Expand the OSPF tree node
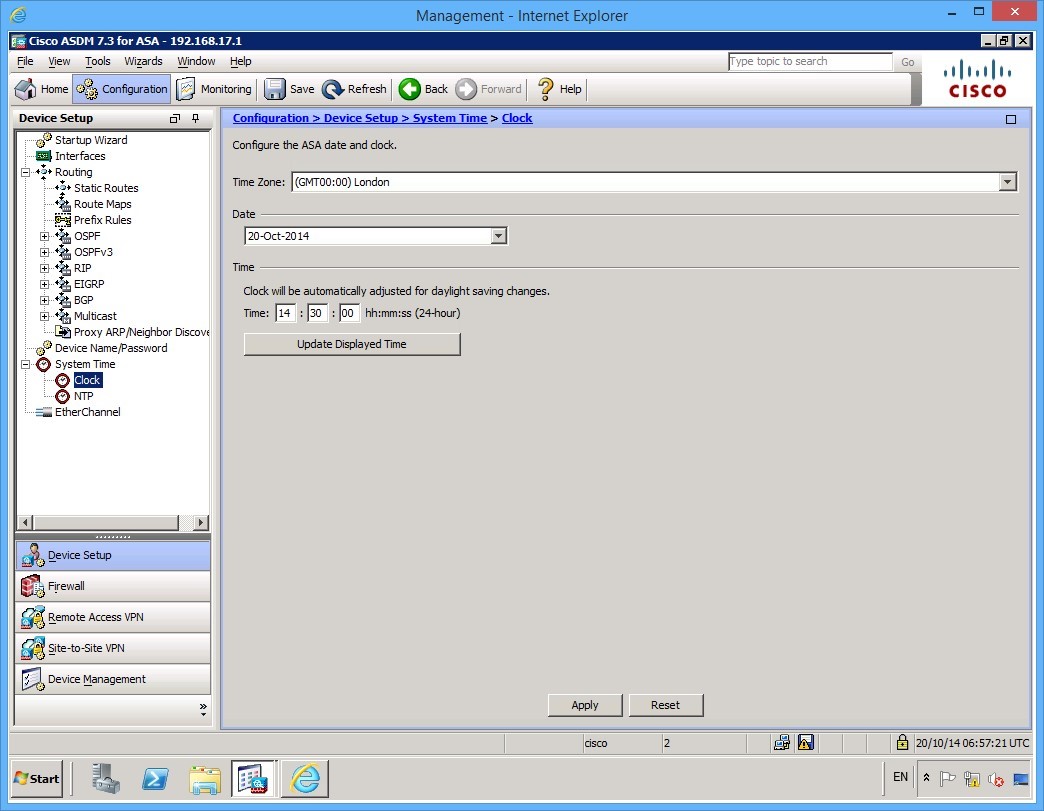The height and width of the screenshot is (811, 1044). point(45,236)
